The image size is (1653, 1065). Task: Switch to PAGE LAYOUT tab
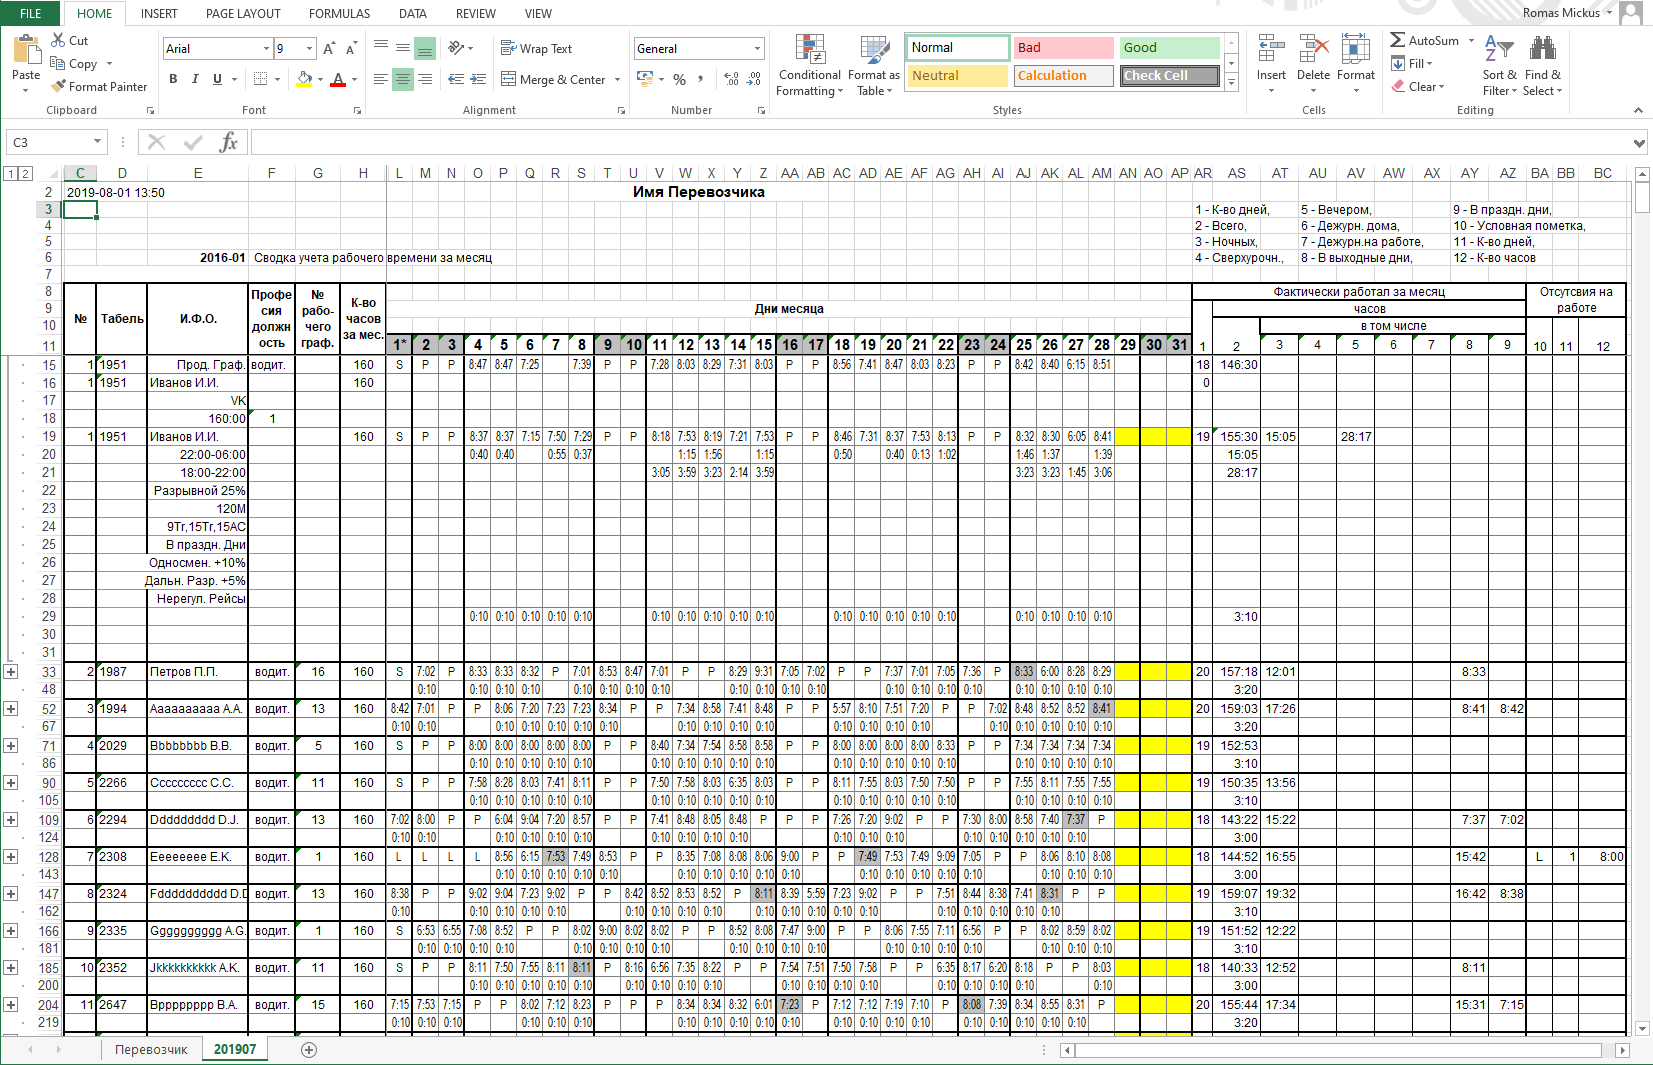[x=243, y=13]
